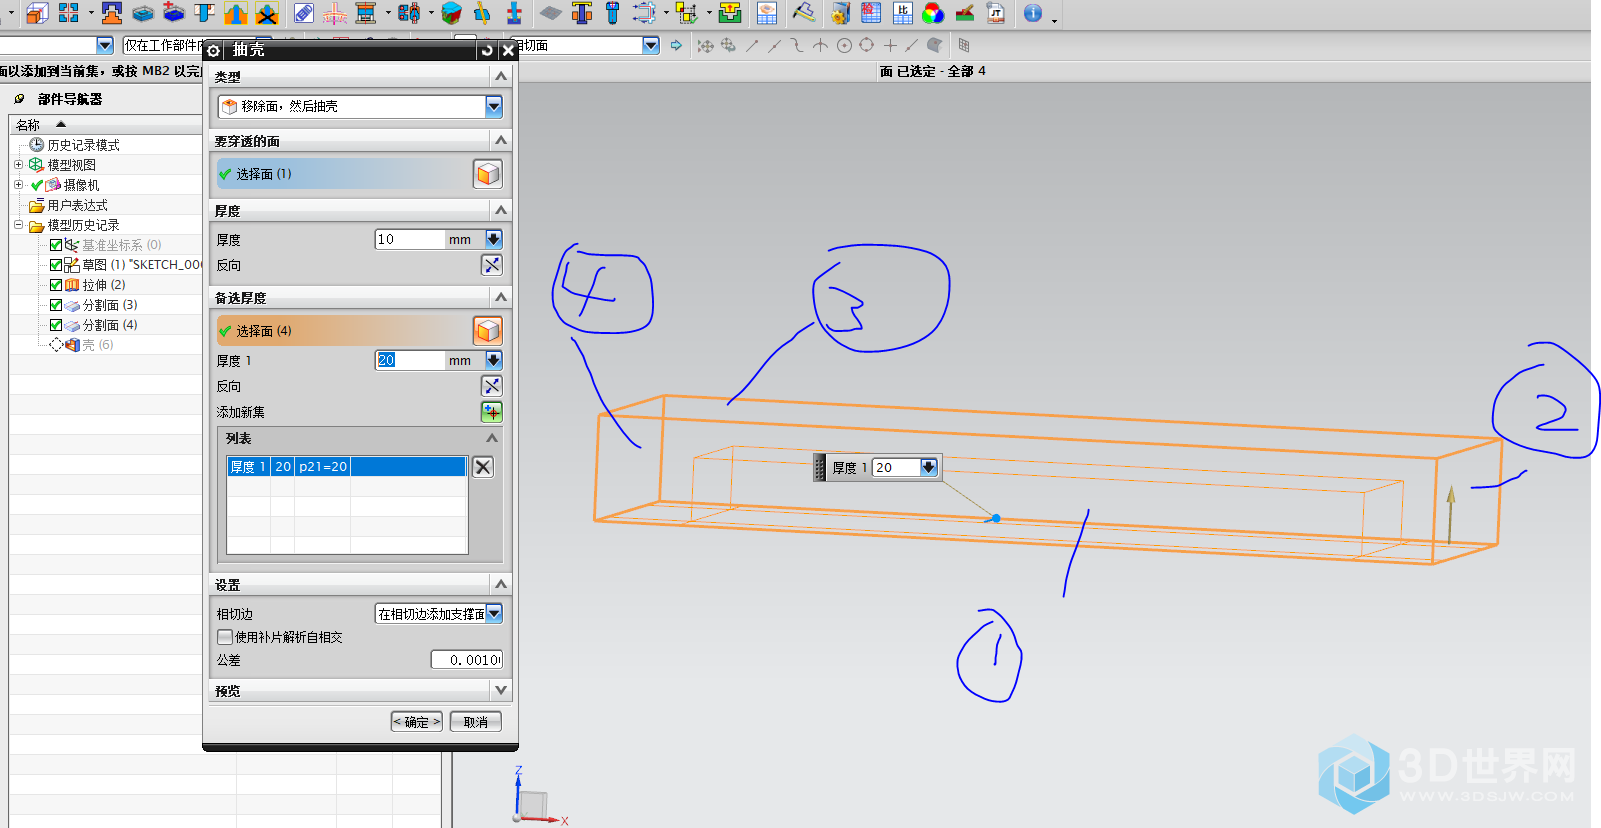This screenshot has height=828, width=1601.
Task: Click the reverse direction icon beside 厚度 1
Action: pyautogui.click(x=492, y=386)
